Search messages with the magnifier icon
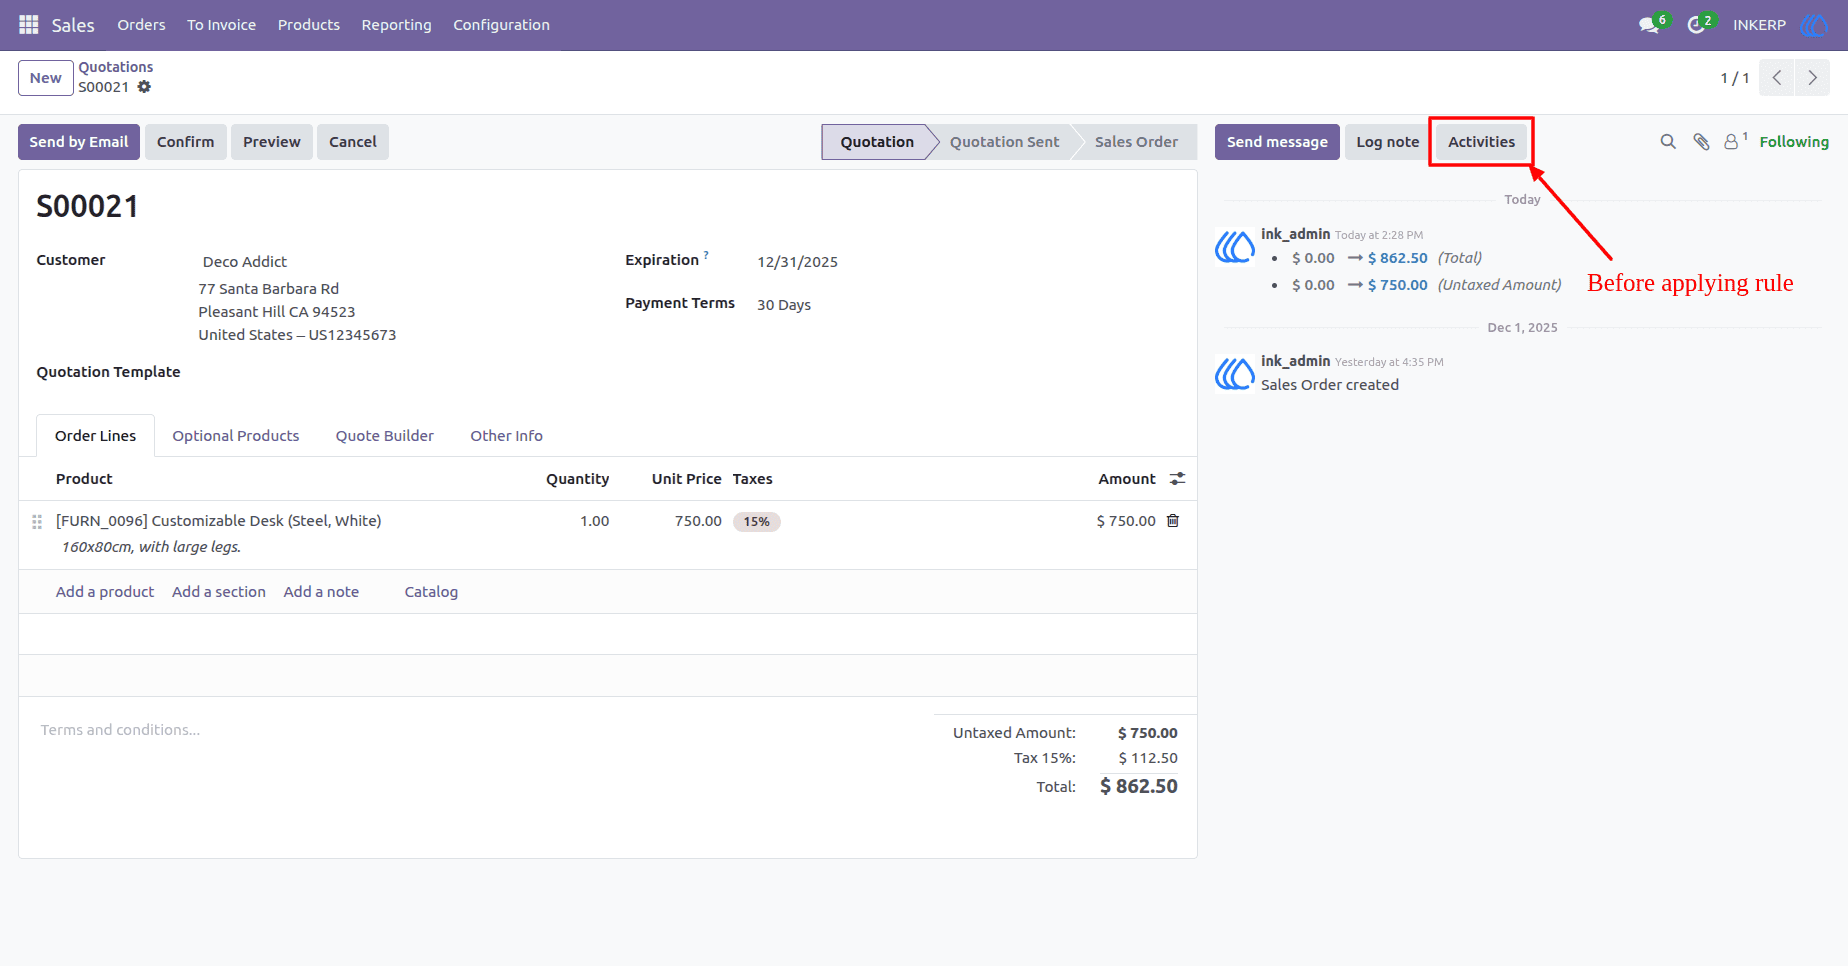The image size is (1848, 966). point(1668,142)
